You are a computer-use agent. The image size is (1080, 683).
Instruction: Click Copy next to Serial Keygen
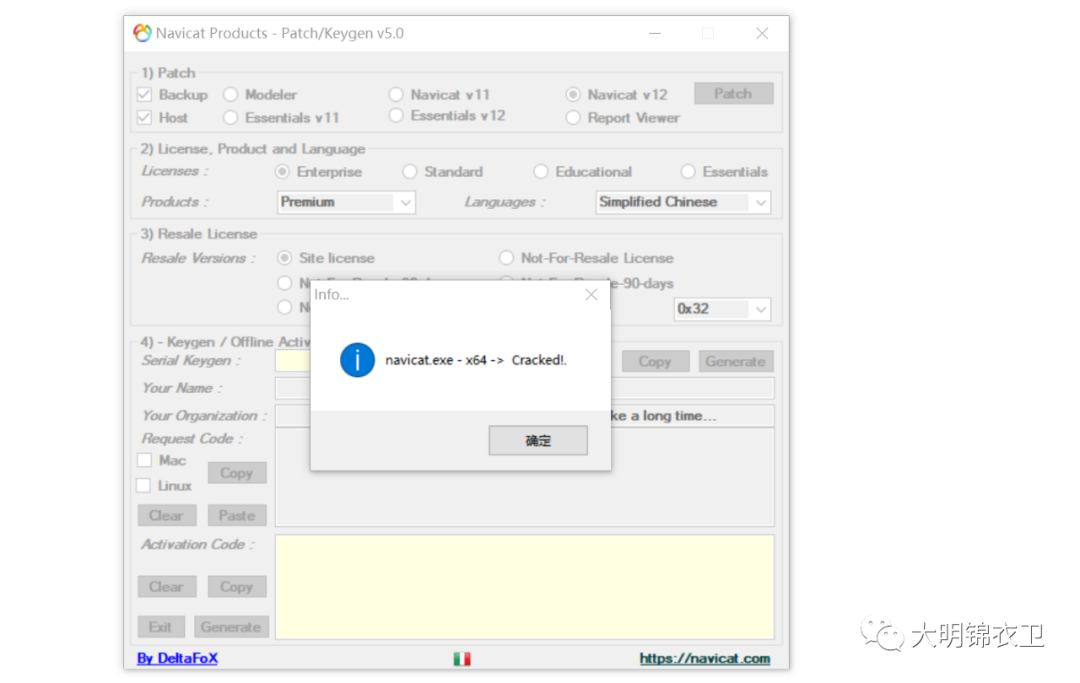pyautogui.click(x=655, y=361)
